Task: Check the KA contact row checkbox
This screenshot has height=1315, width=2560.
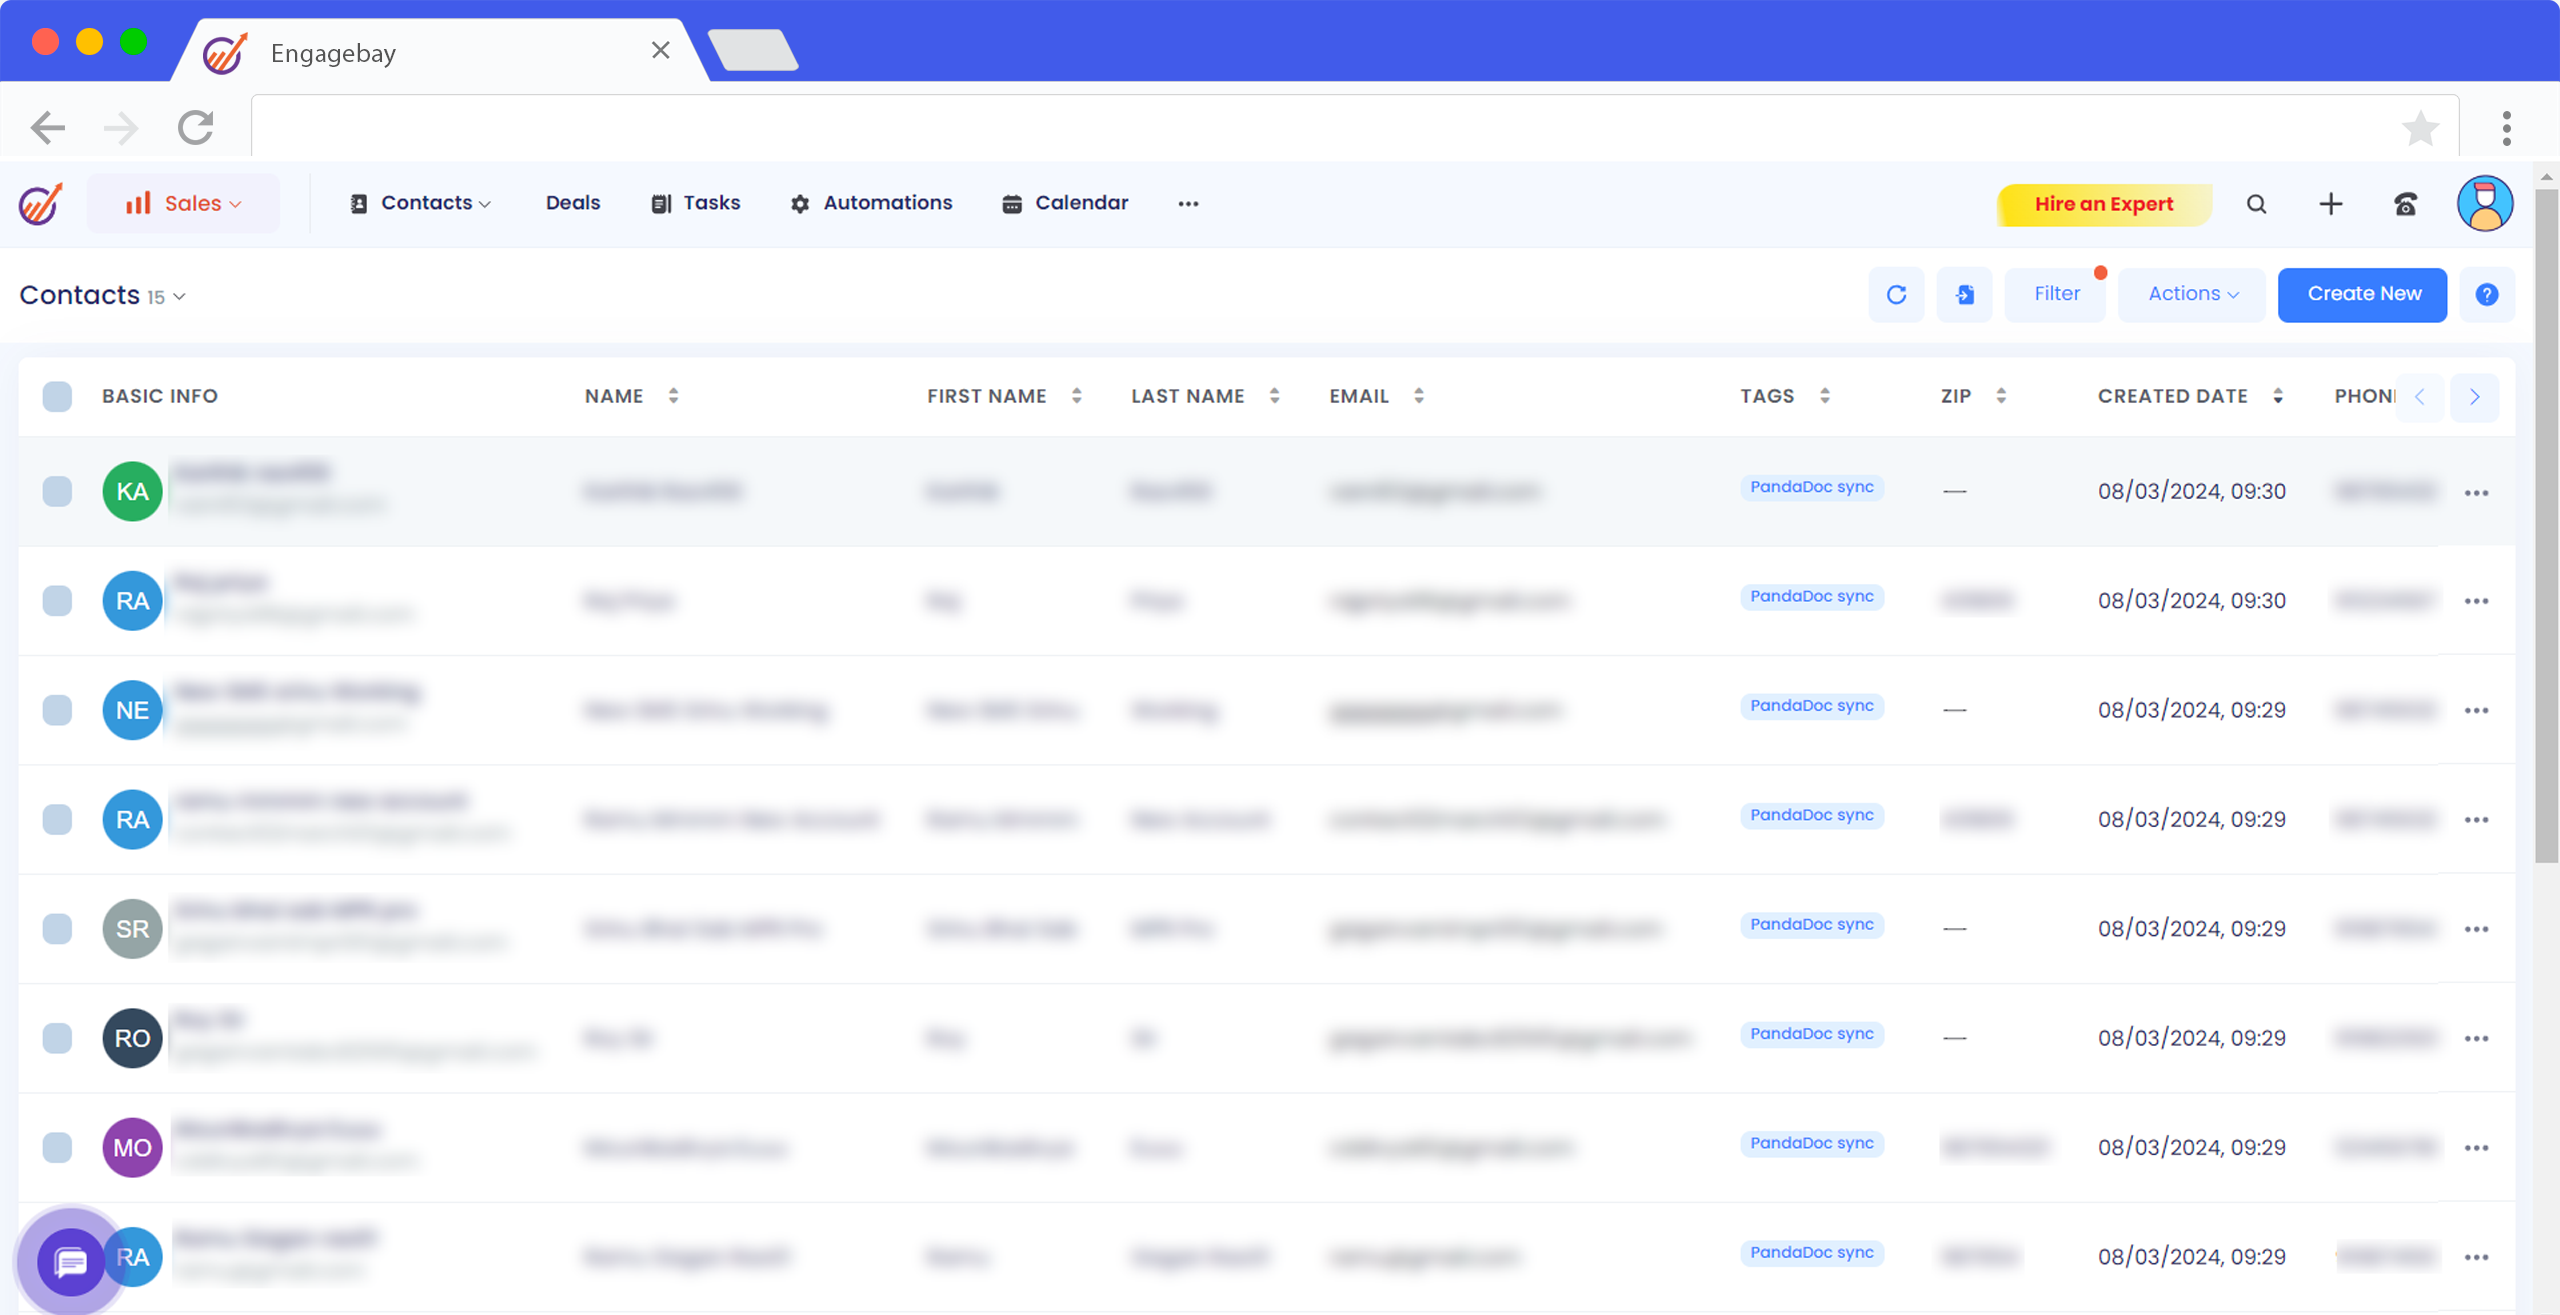Action: click(57, 491)
